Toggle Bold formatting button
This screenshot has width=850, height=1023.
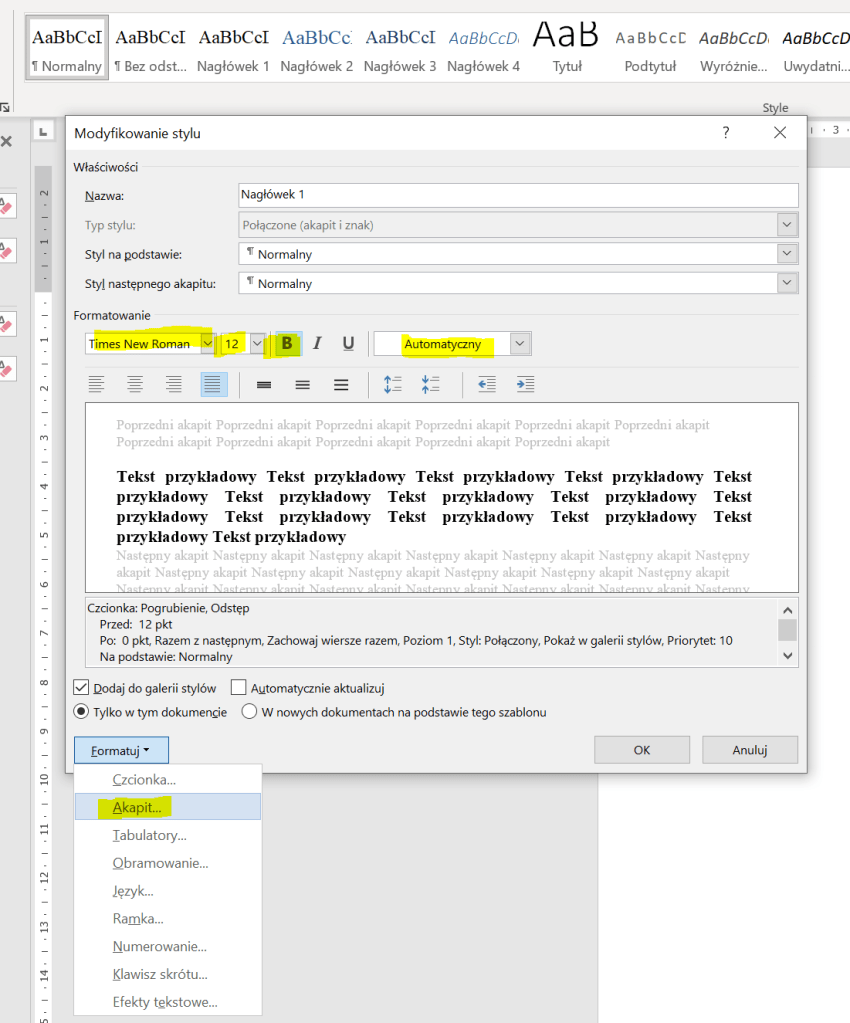point(288,344)
